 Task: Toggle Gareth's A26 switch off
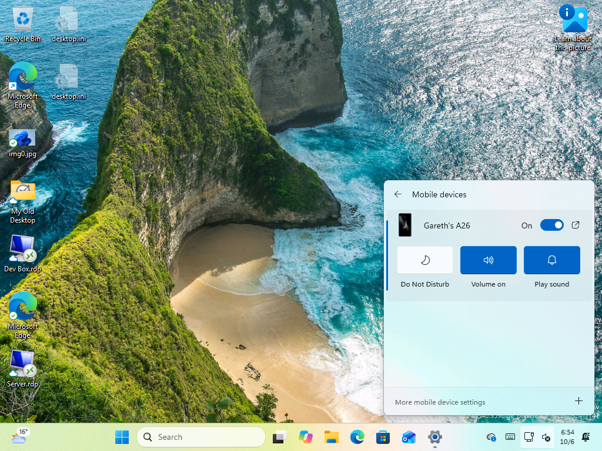click(x=552, y=225)
